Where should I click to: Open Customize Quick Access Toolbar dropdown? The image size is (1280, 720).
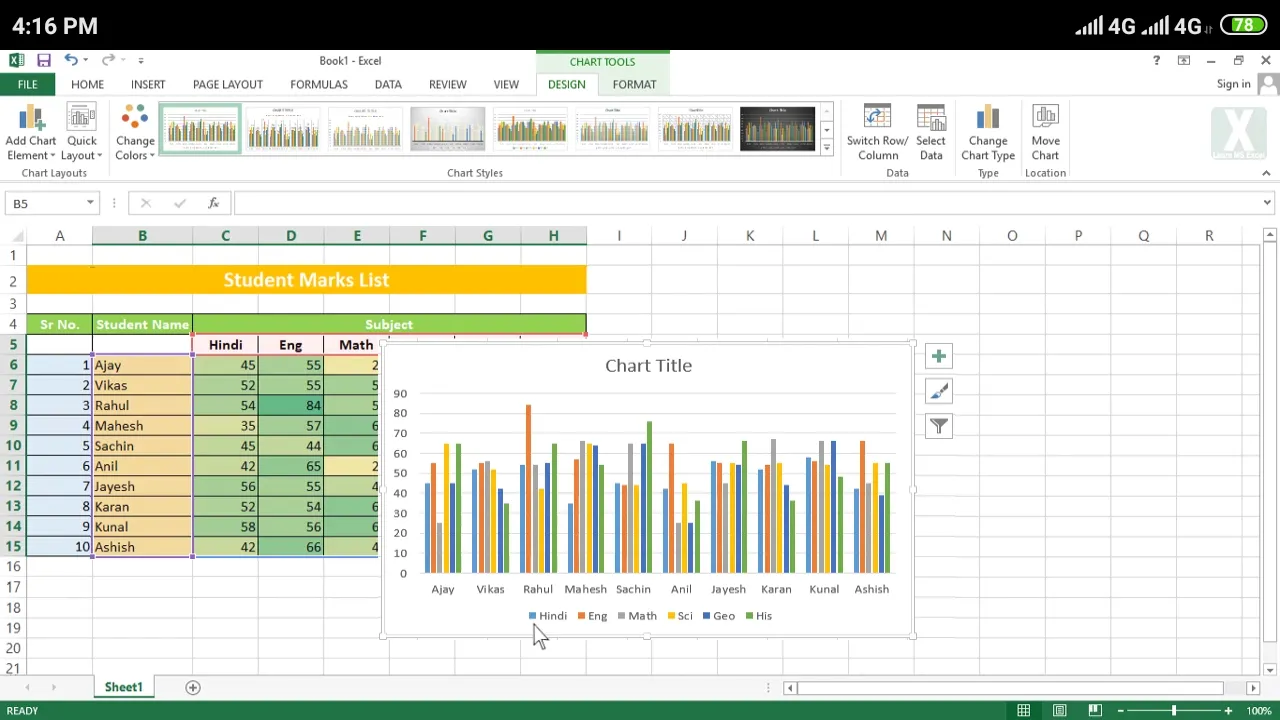[x=140, y=60]
